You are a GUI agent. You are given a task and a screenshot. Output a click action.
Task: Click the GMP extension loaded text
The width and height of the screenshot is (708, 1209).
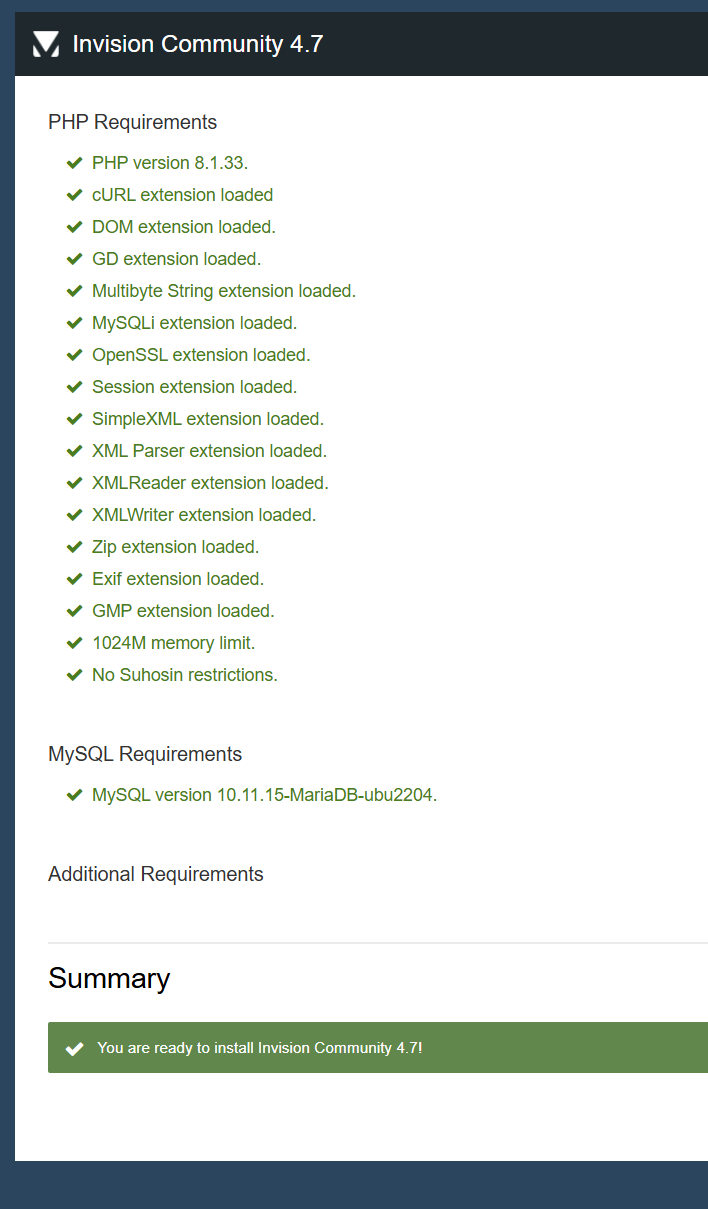183,611
